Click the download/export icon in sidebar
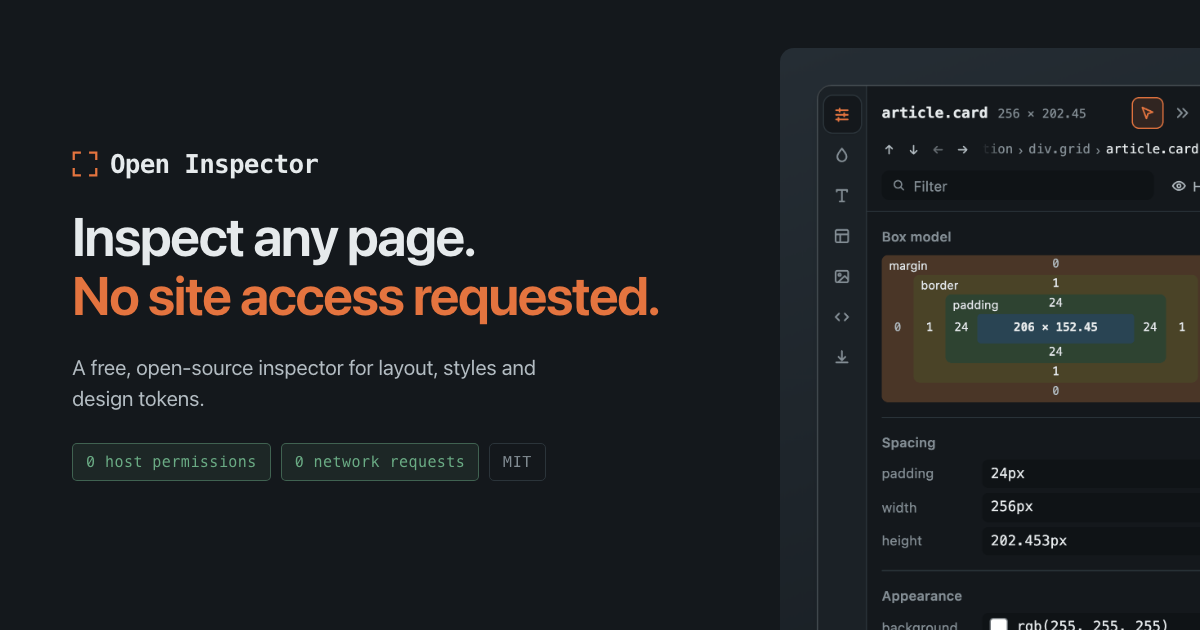Viewport: 1200px width, 630px height. pyautogui.click(x=842, y=357)
